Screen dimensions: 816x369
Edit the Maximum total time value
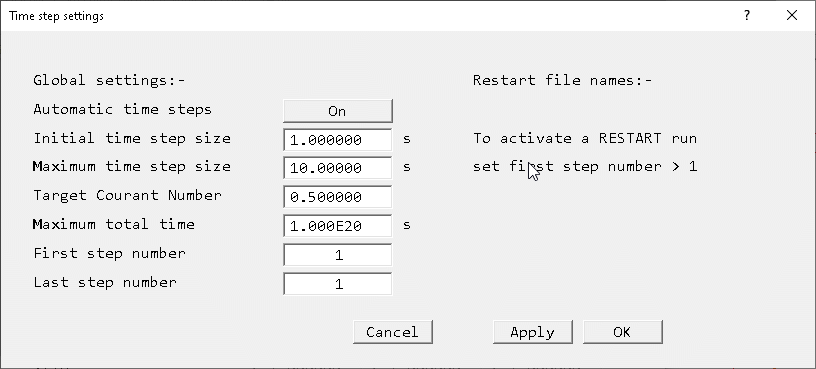pyautogui.click(x=338, y=226)
